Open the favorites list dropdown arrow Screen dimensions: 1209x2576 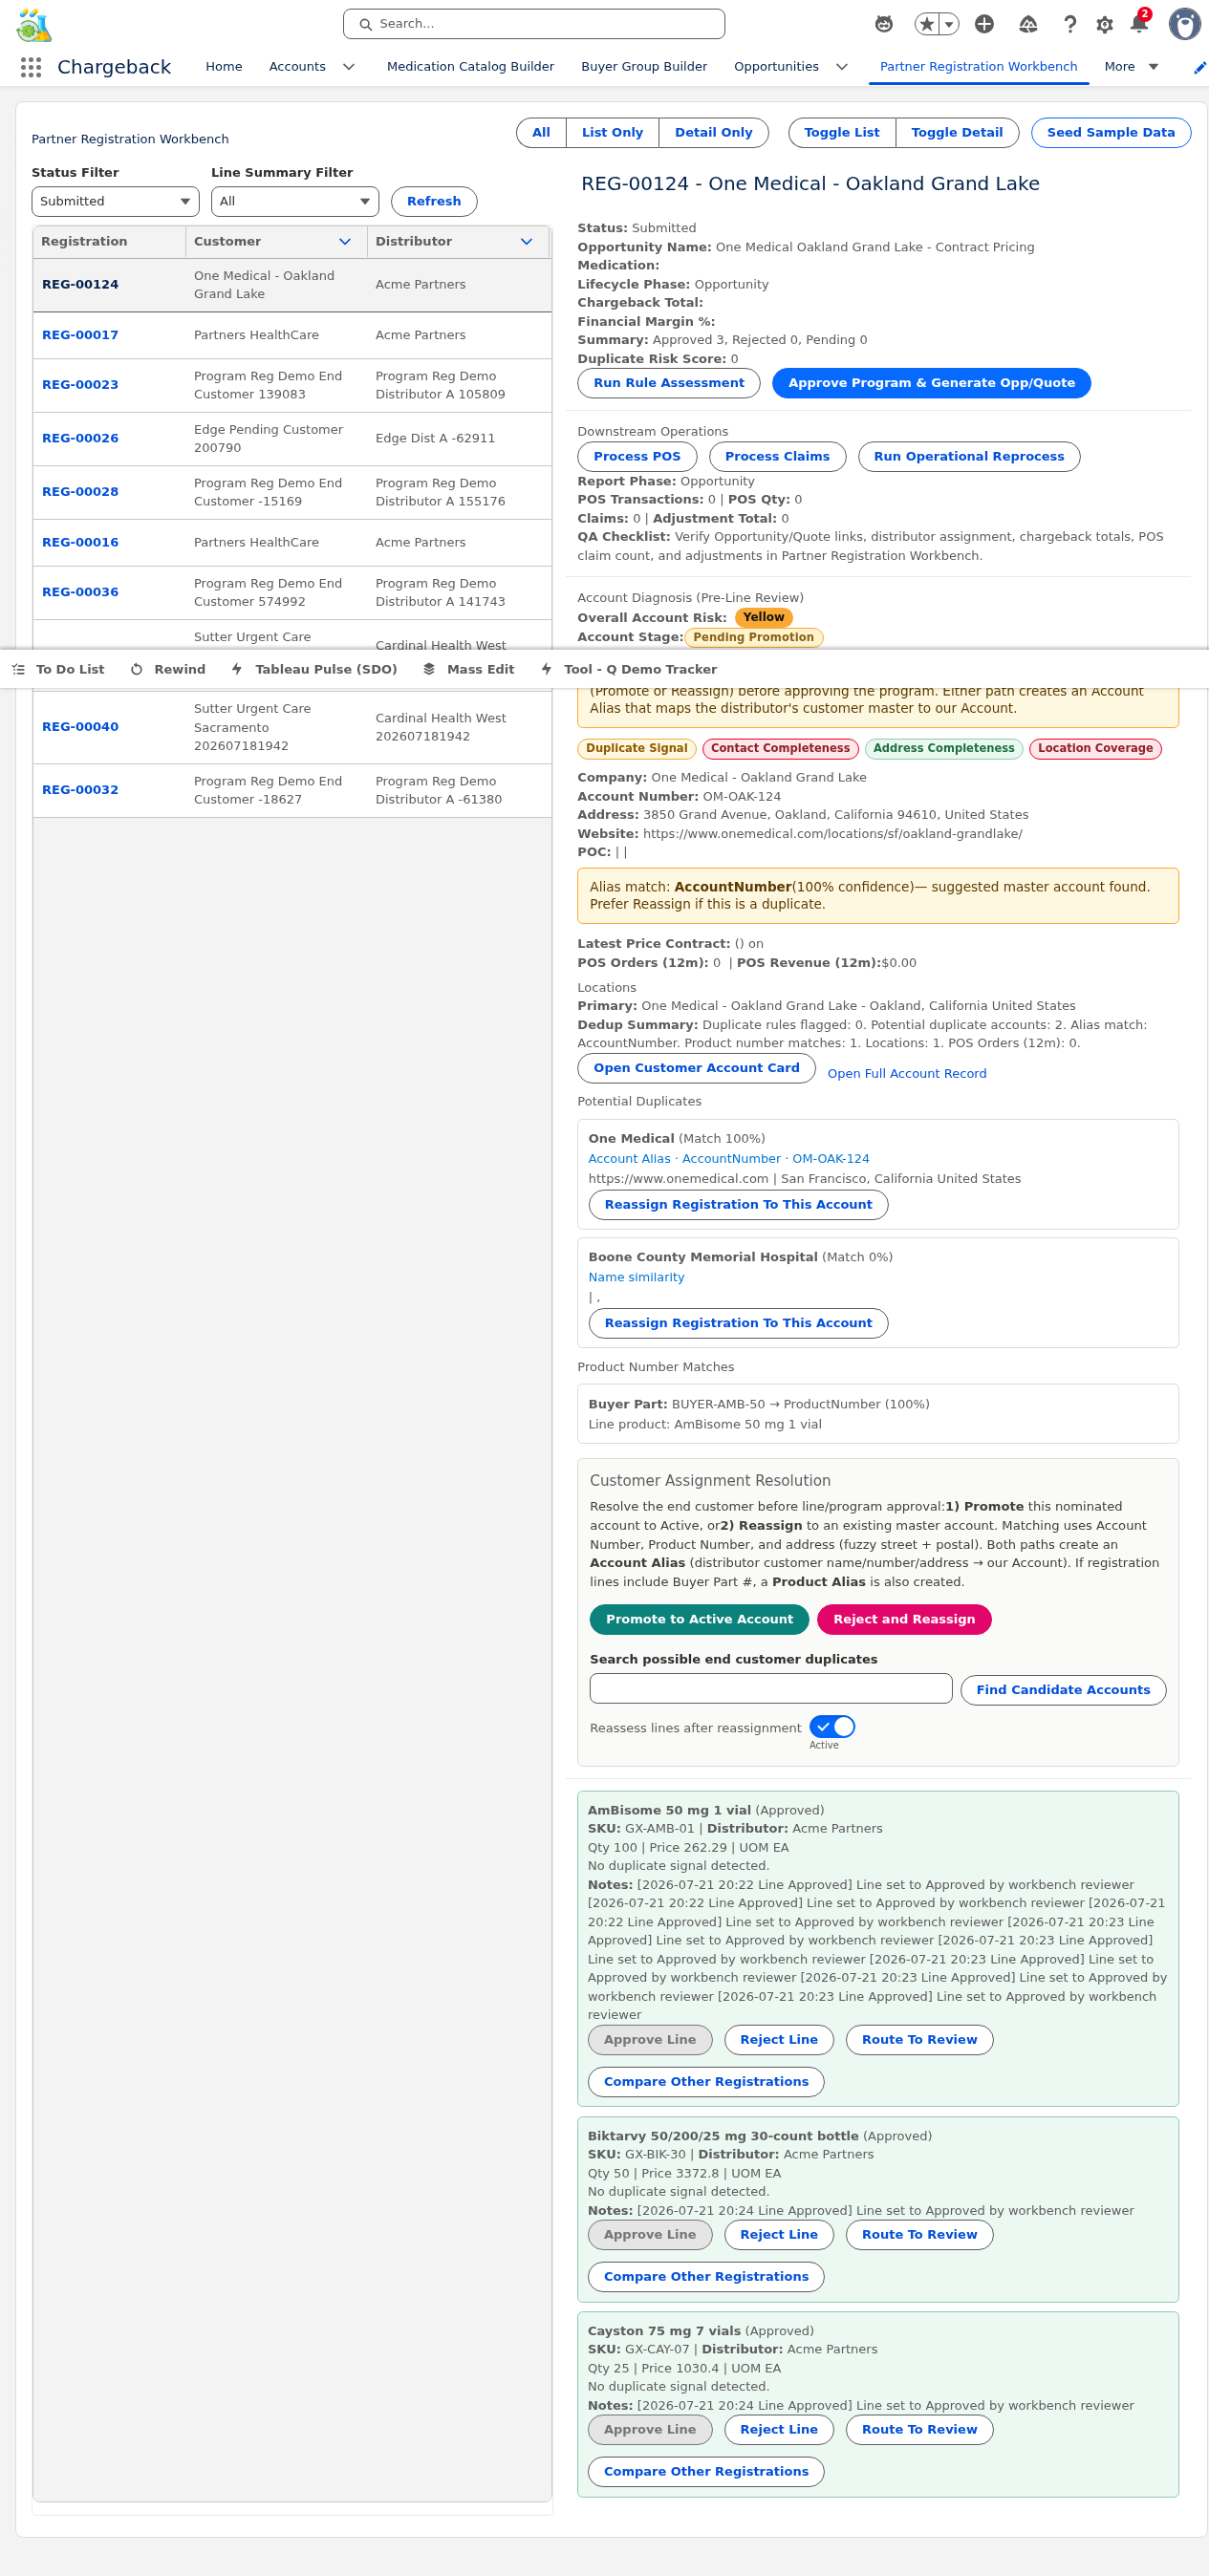pyautogui.click(x=949, y=24)
